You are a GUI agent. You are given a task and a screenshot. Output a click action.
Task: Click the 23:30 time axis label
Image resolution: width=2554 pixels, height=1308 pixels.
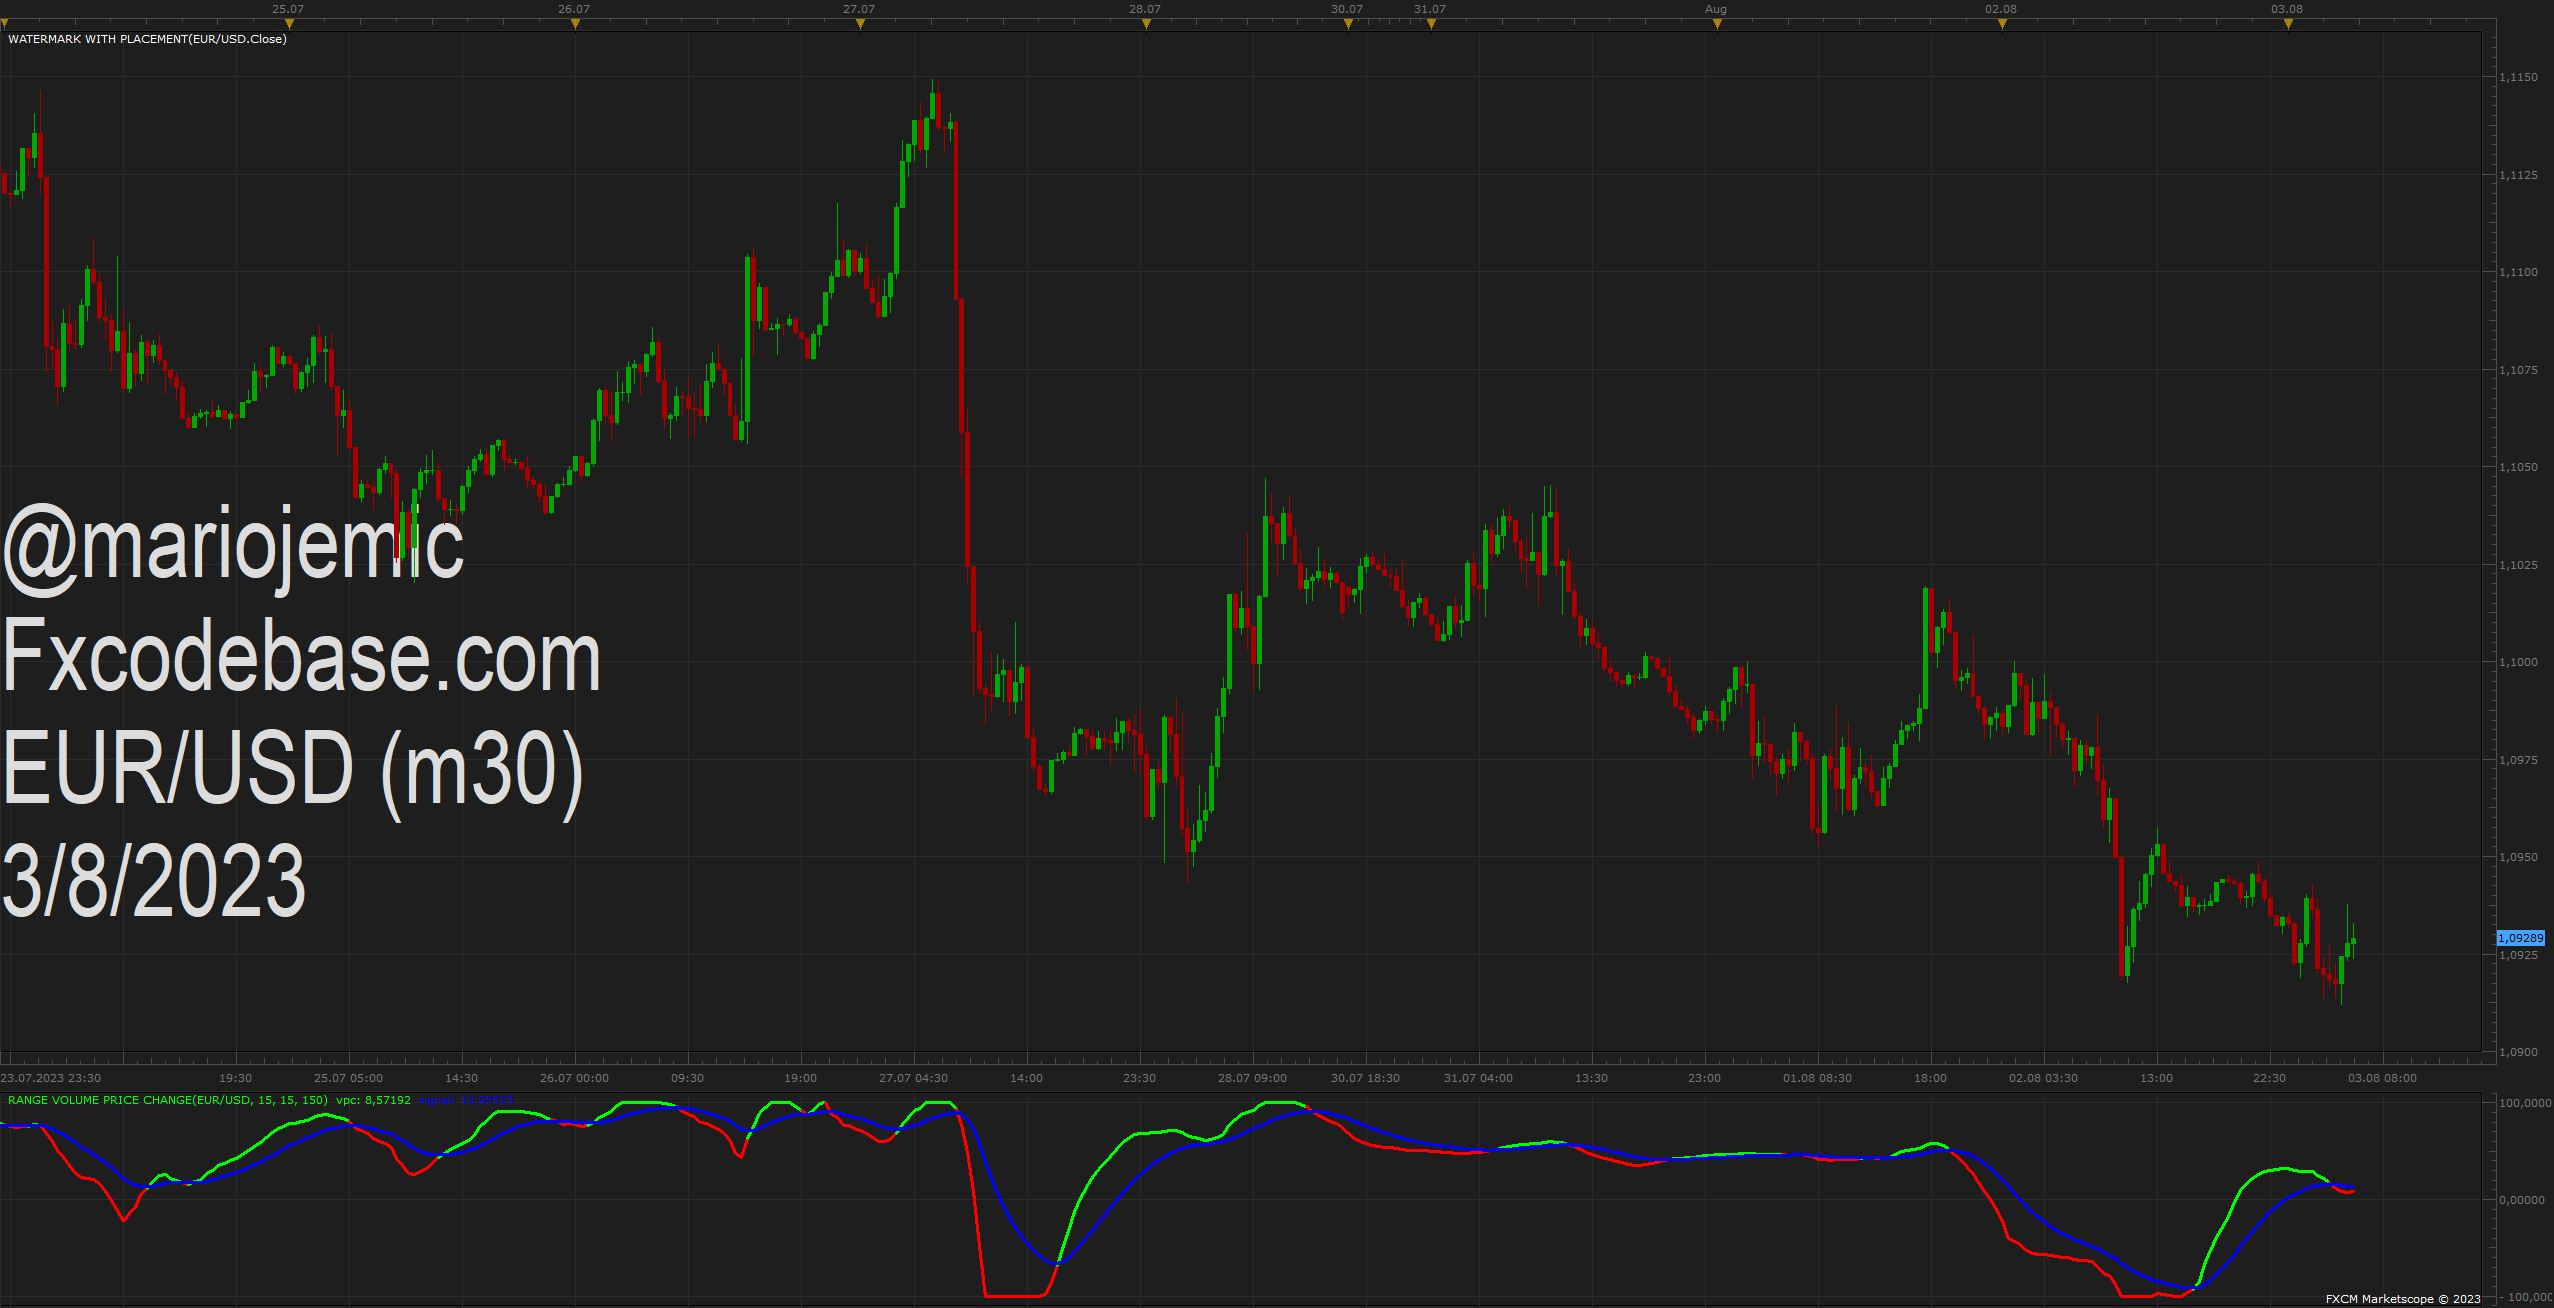coord(1139,1078)
